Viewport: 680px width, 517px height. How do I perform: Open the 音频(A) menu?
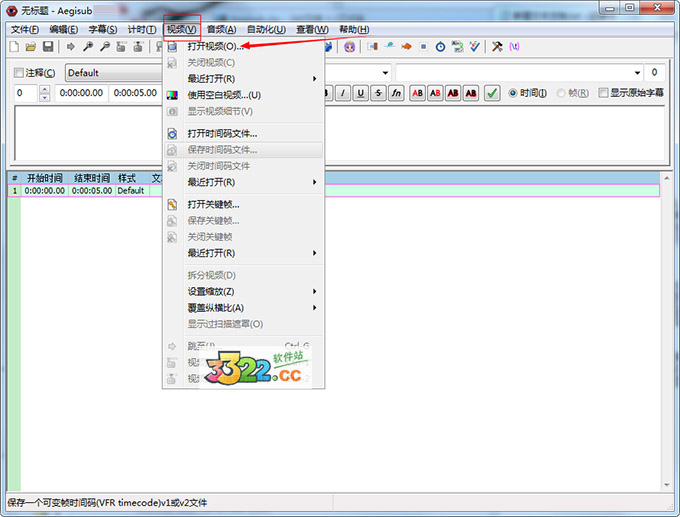click(221, 29)
